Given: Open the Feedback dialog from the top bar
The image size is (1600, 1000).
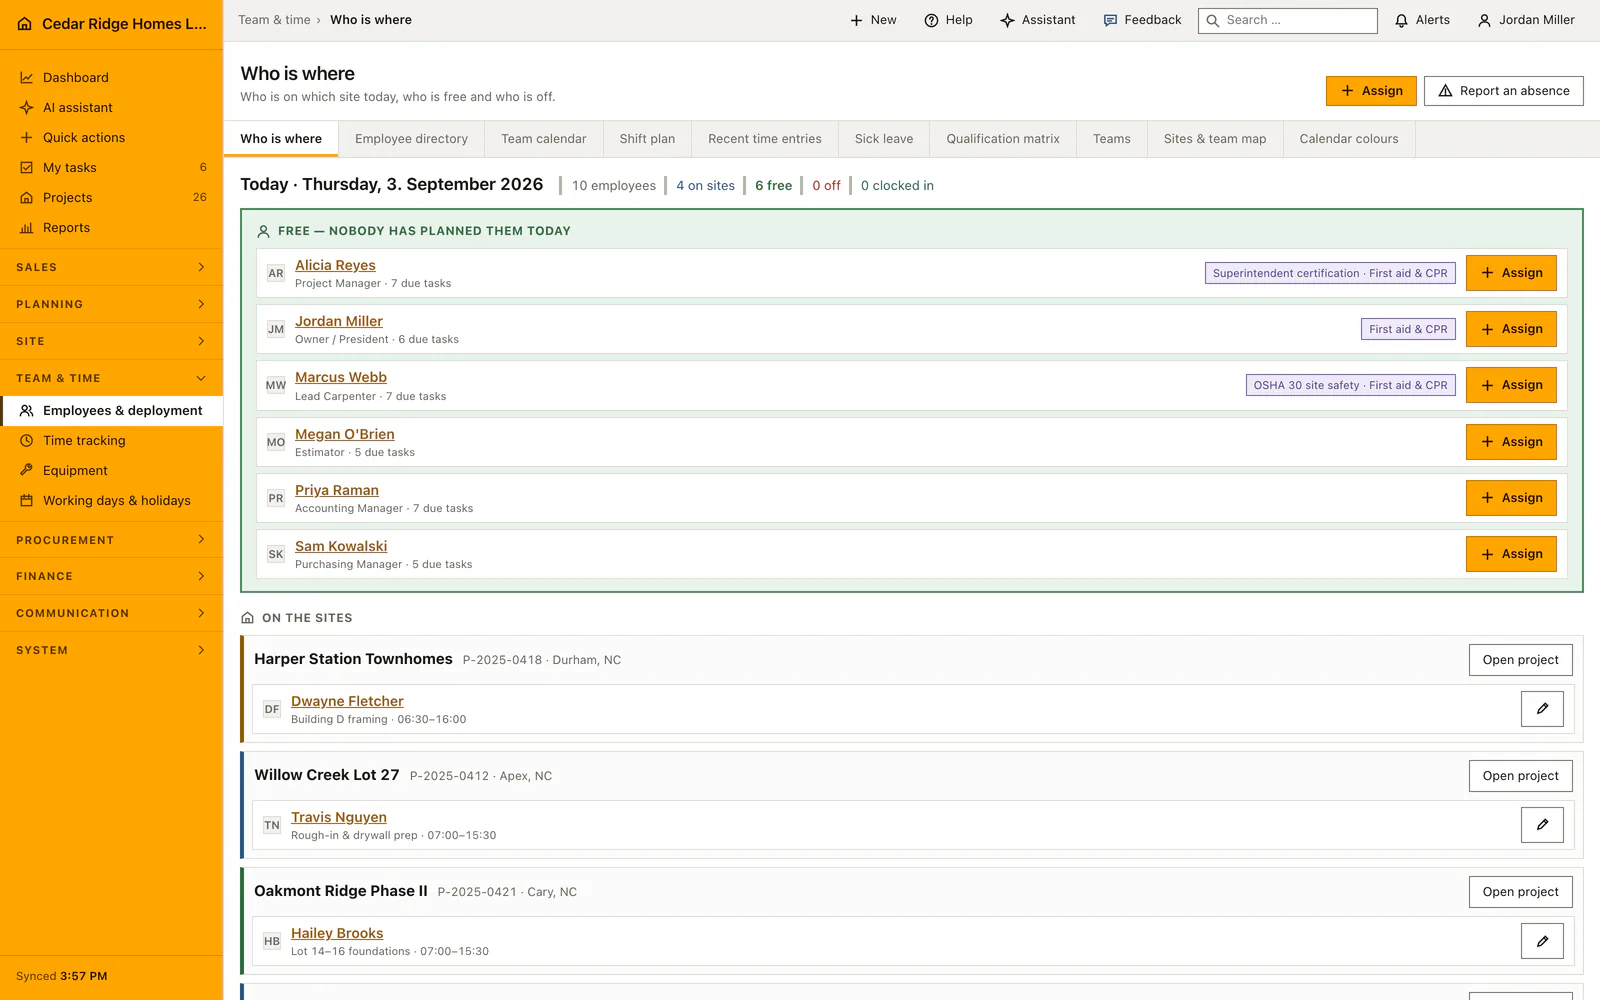Looking at the screenshot, I should pyautogui.click(x=1142, y=20).
